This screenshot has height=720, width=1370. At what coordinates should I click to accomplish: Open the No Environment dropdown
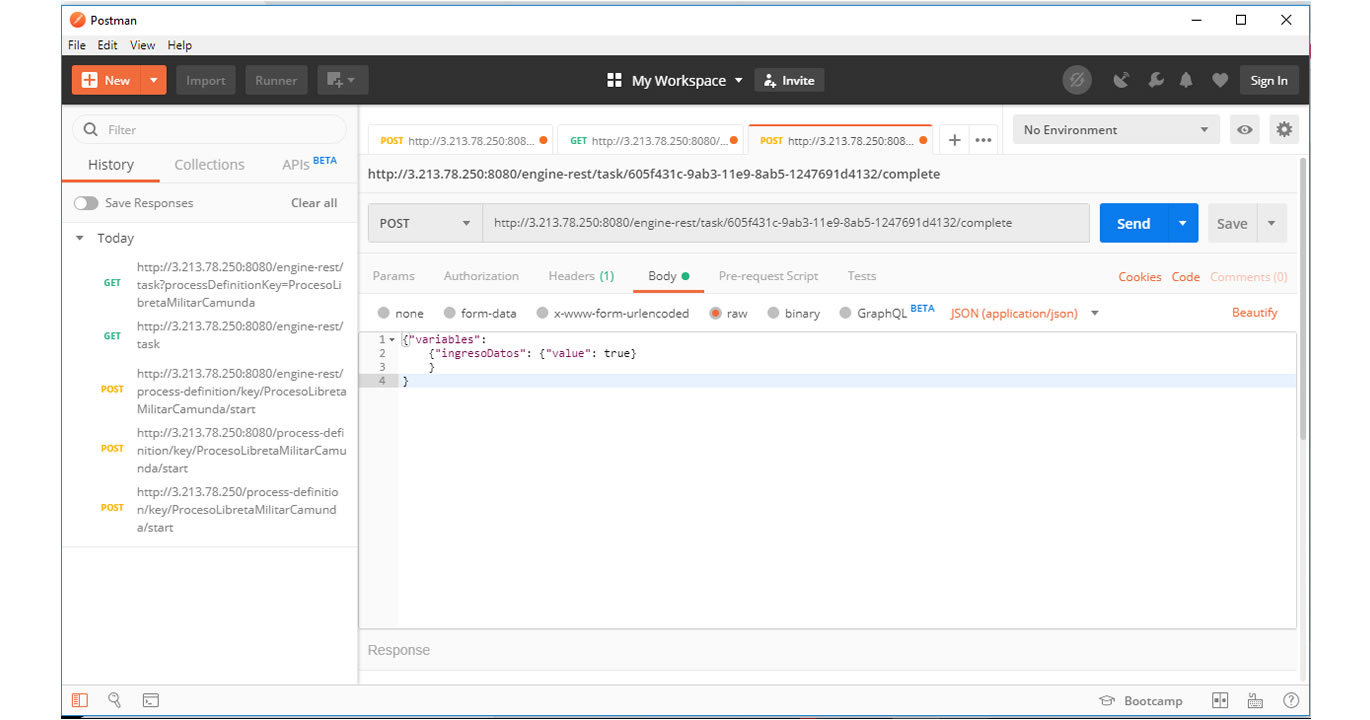(1116, 130)
